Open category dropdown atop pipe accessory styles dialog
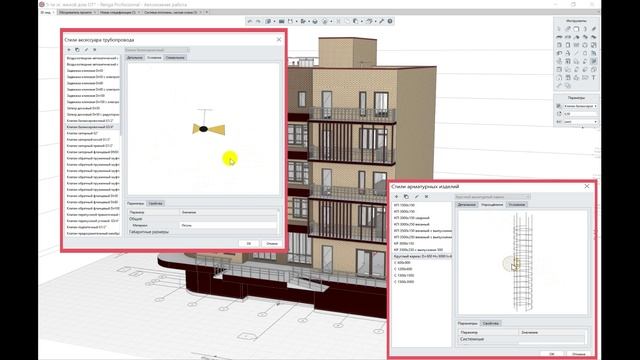 coord(157,50)
